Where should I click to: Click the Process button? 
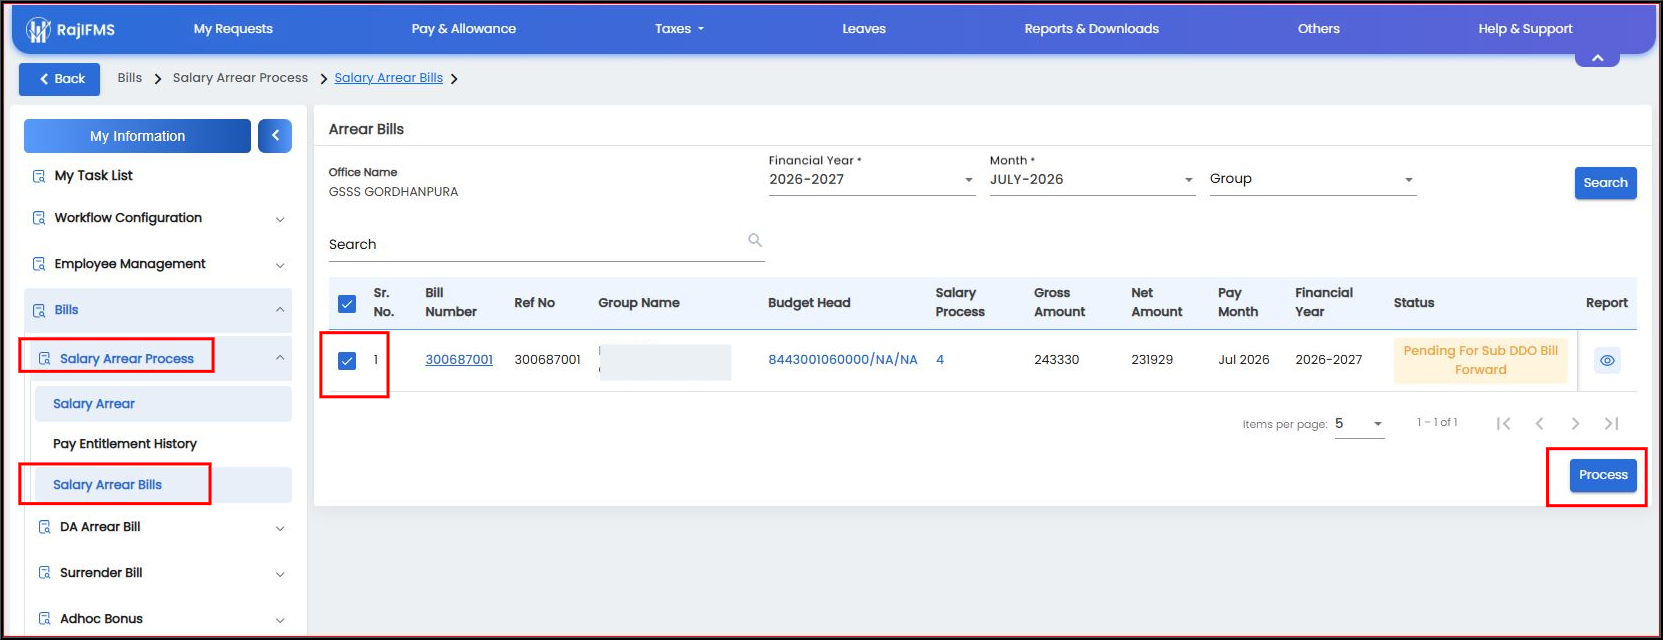pos(1603,475)
